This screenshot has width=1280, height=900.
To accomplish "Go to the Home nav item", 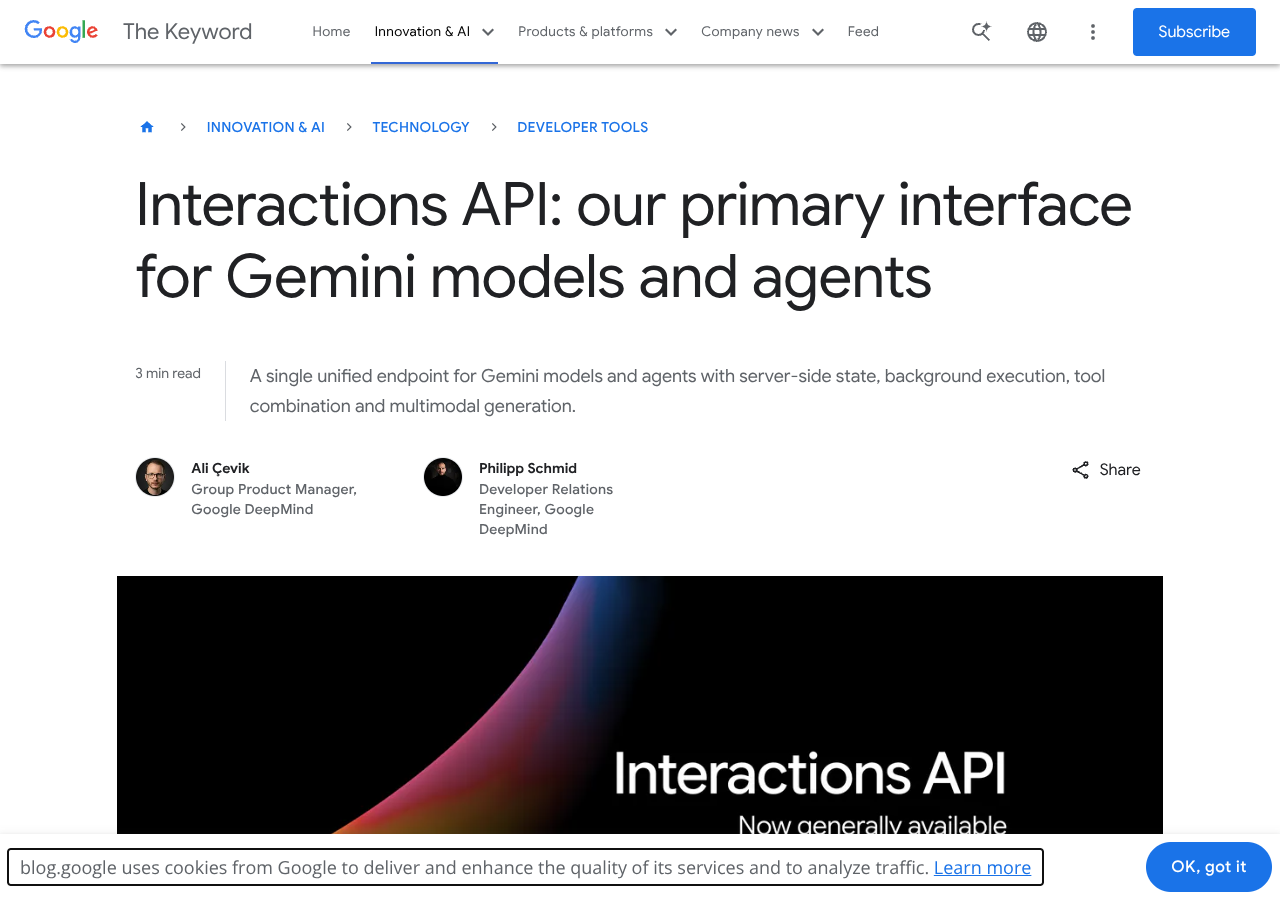I will 331,32.
